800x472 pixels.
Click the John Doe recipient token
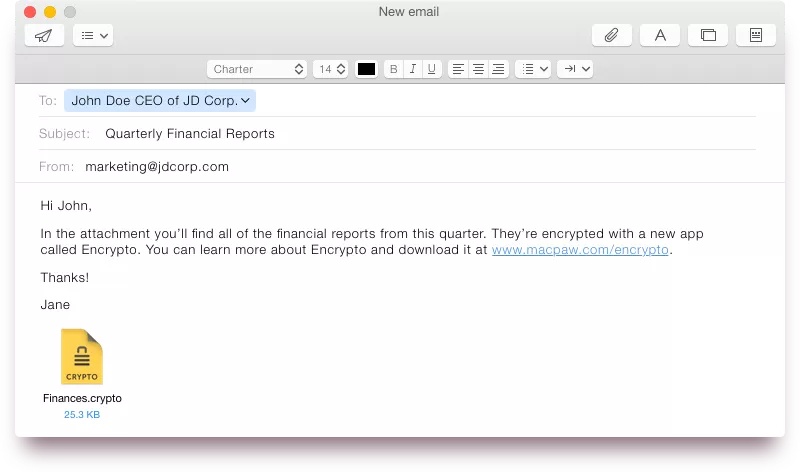160,100
